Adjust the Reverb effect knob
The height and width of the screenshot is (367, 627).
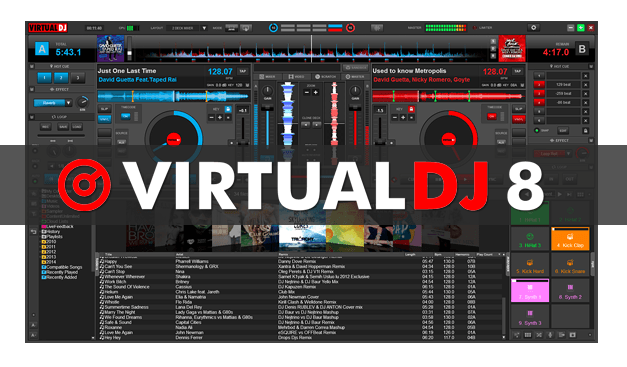click(83, 101)
